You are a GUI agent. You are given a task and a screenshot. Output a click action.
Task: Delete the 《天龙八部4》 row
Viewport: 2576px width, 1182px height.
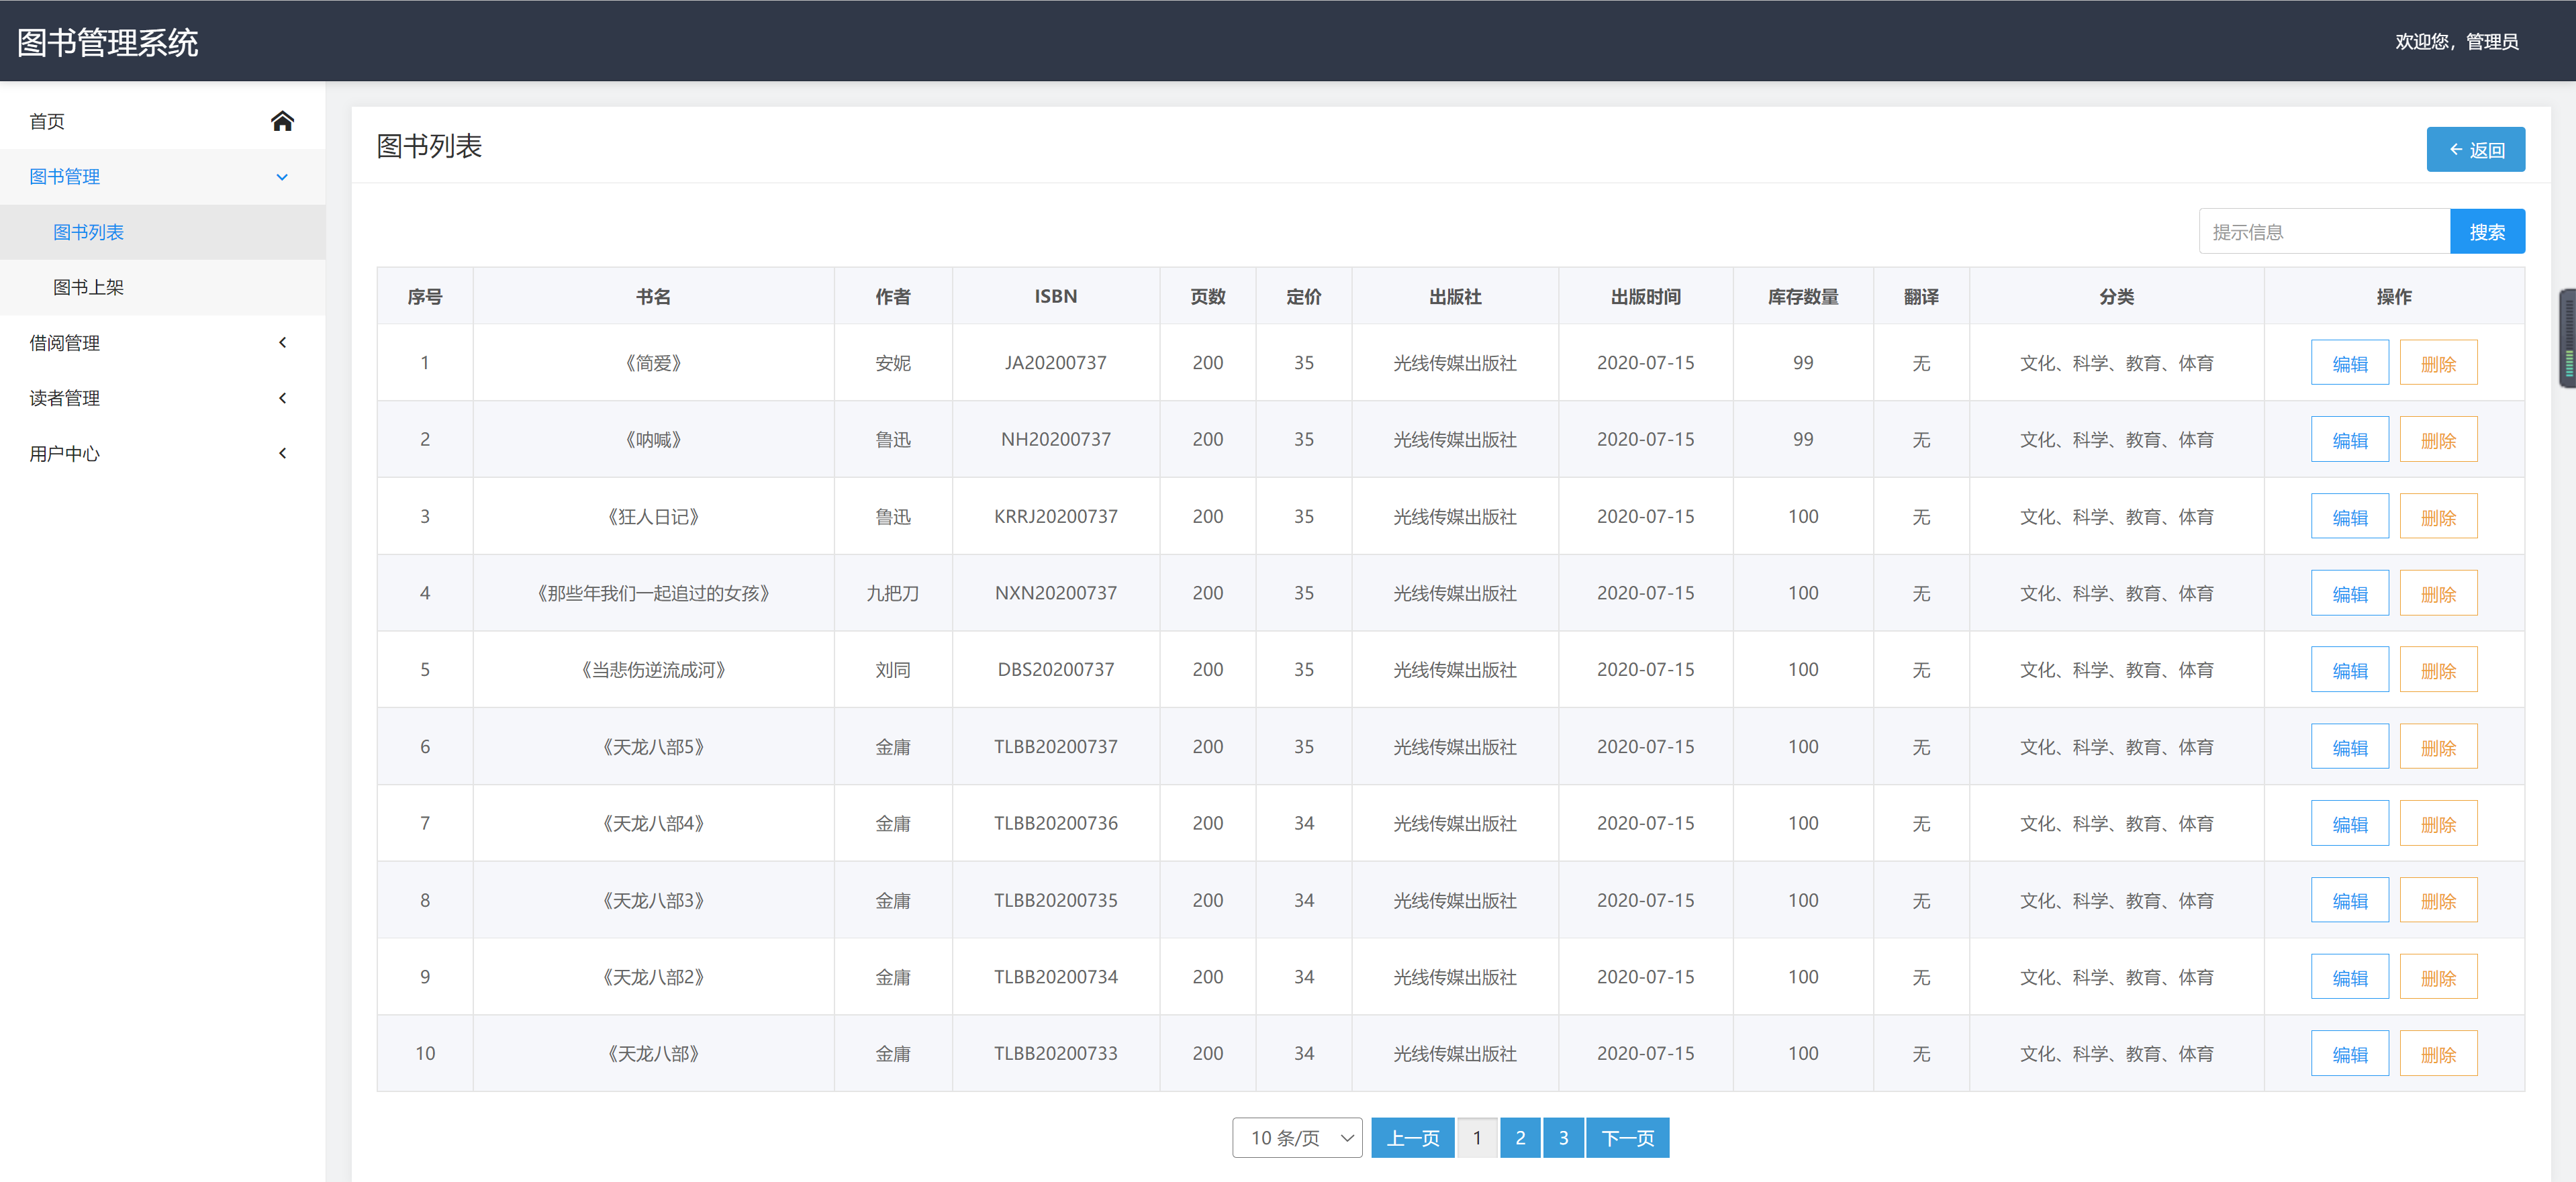(2438, 824)
